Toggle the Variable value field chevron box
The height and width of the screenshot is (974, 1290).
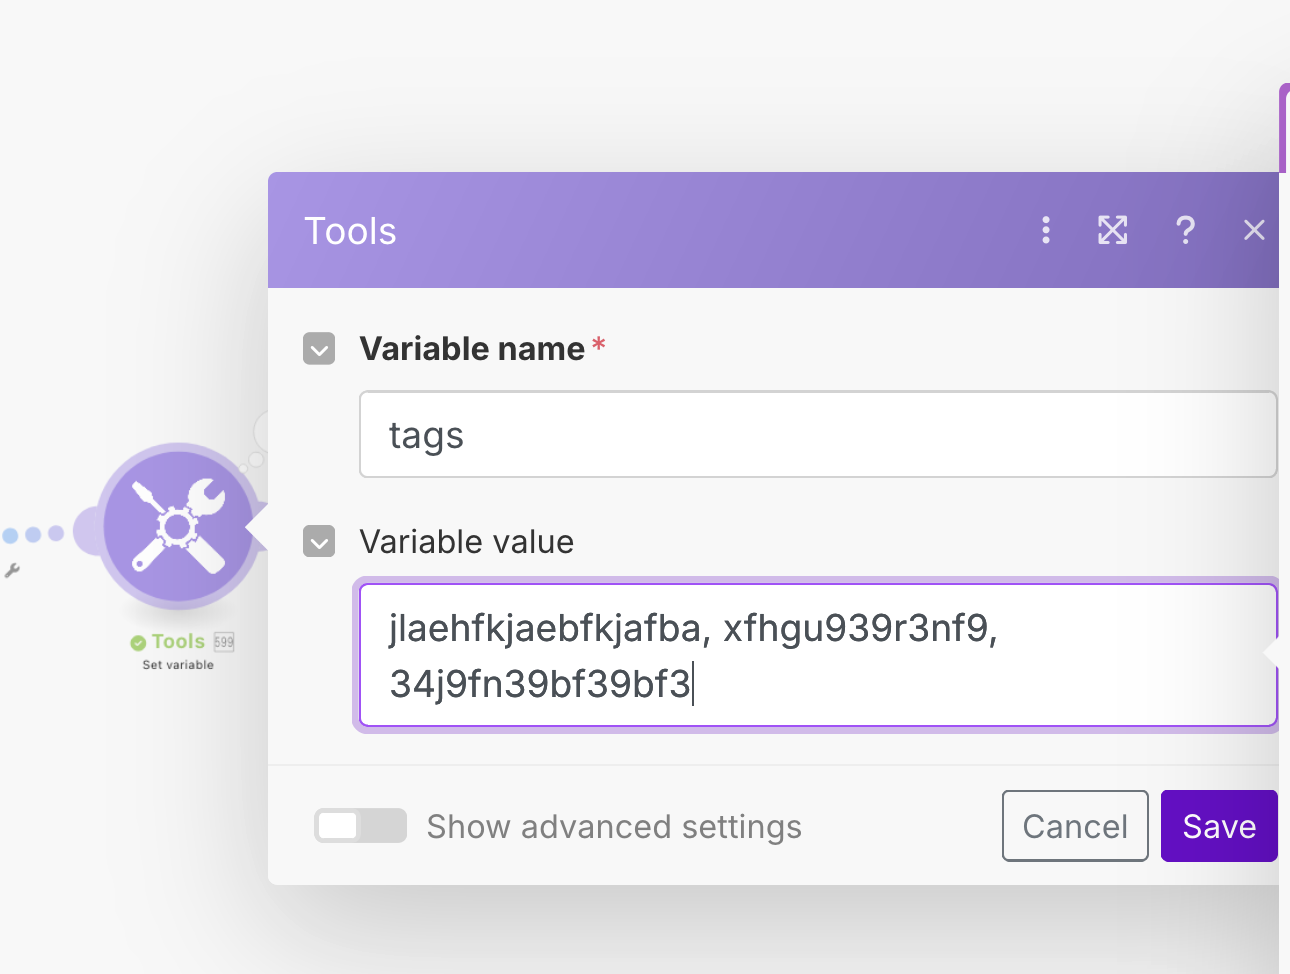point(319,542)
